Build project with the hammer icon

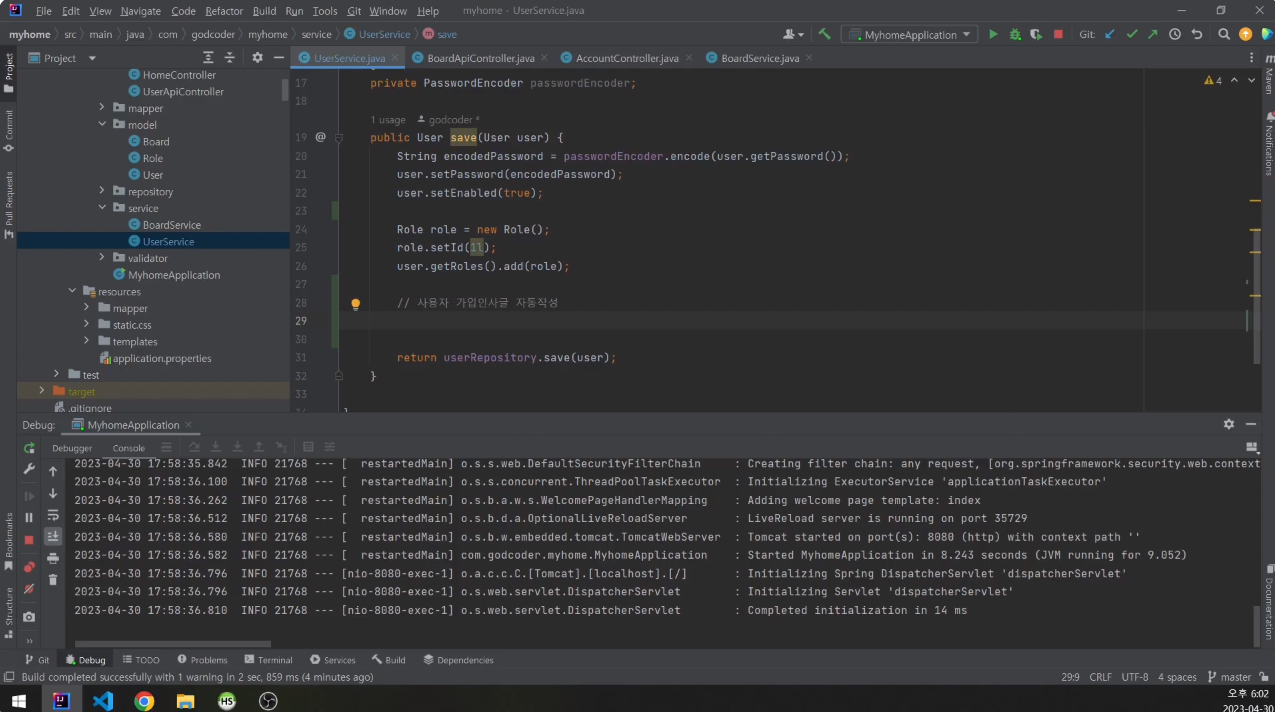(824, 34)
